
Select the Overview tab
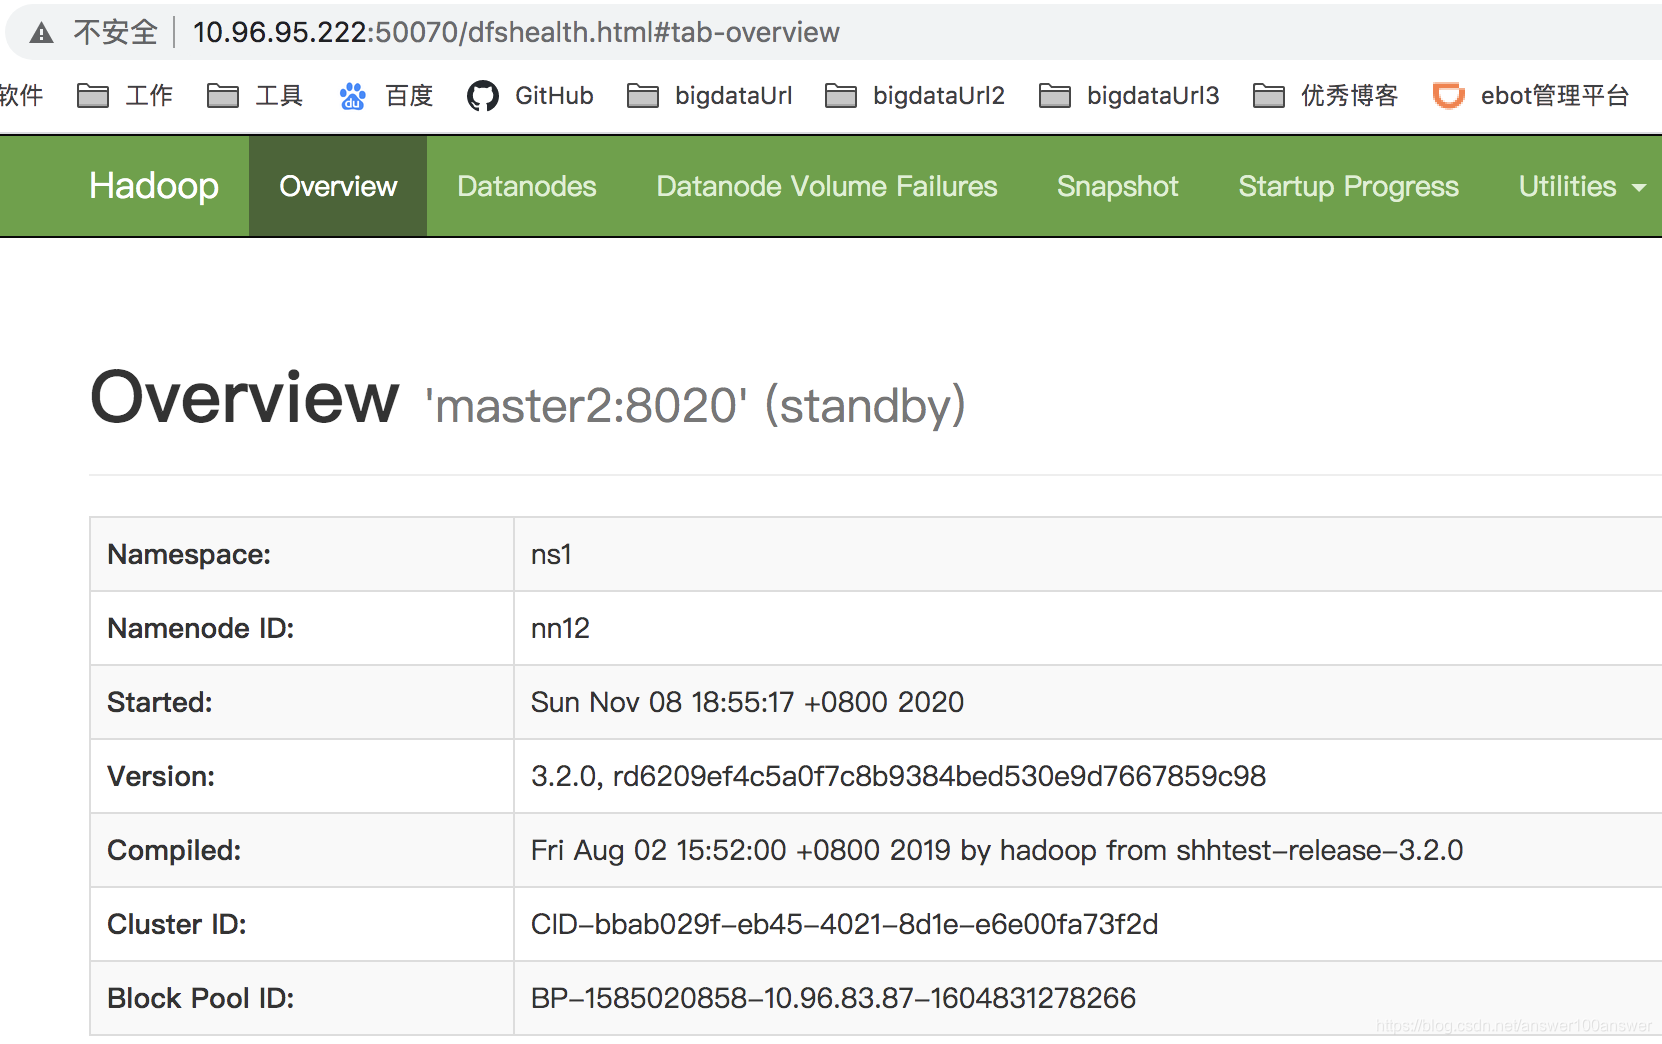(338, 186)
